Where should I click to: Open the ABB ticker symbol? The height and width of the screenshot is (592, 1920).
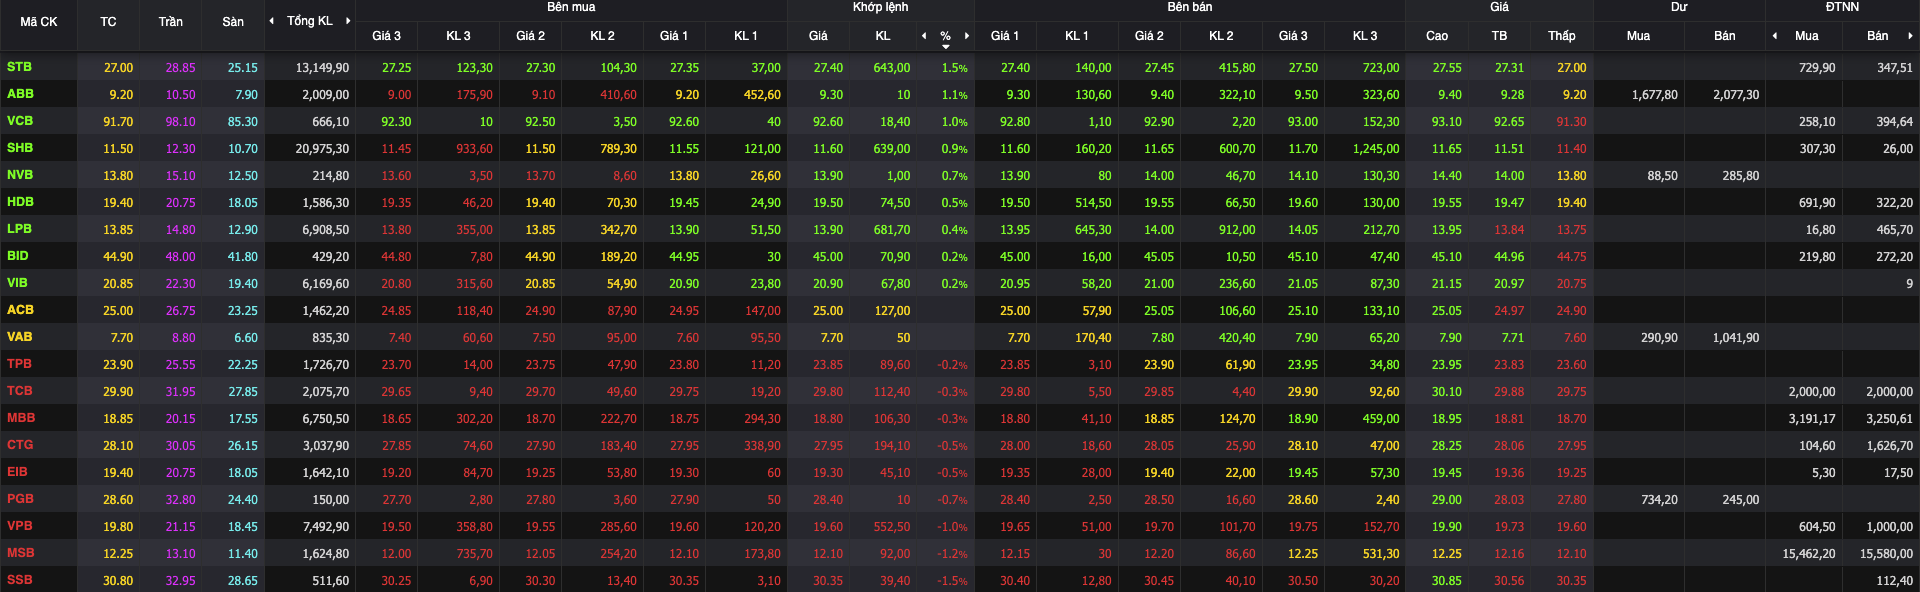pyautogui.click(x=20, y=94)
